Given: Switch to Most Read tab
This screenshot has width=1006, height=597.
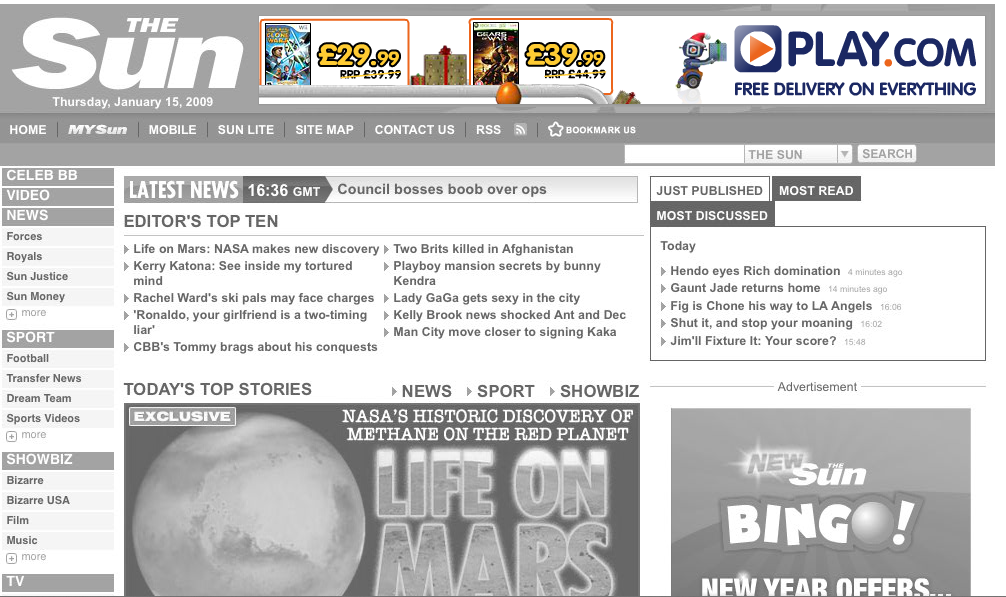Looking at the screenshot, I should click(816, 190).
